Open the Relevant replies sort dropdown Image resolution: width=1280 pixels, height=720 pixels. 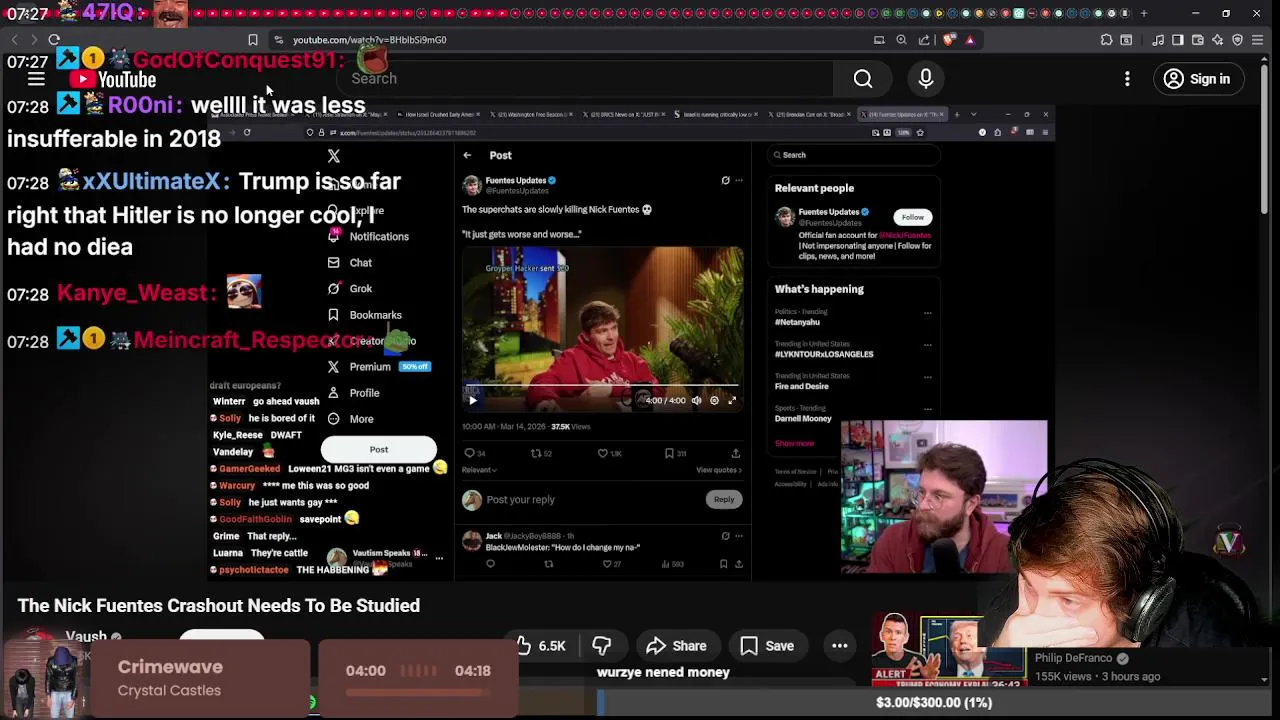click(x=479, y=470)
